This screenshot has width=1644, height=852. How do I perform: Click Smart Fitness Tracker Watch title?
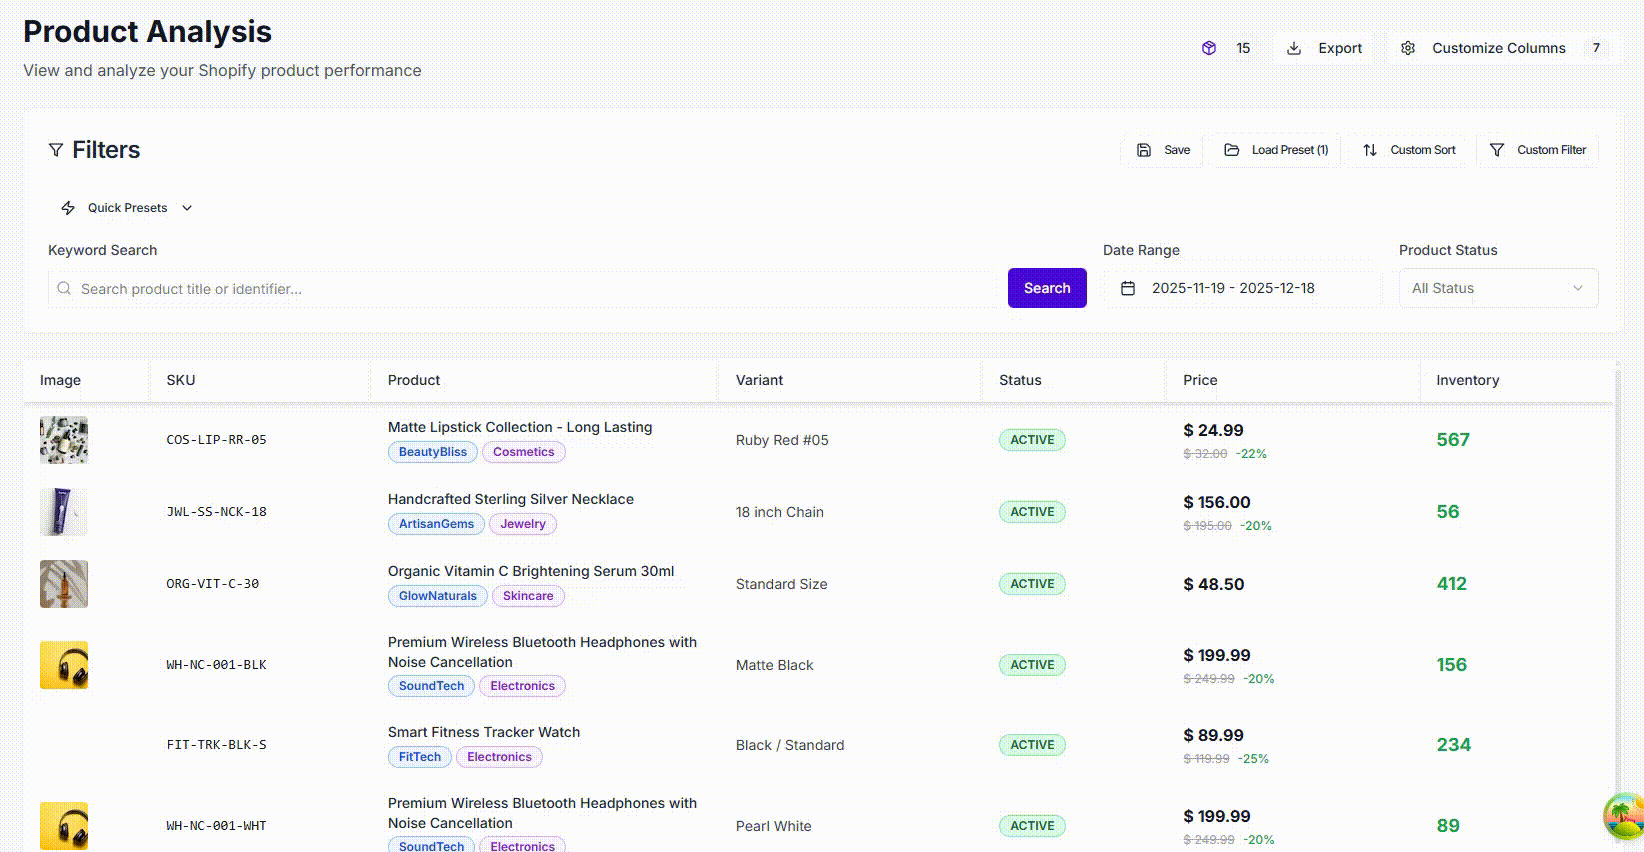click(x=484, y=732)
